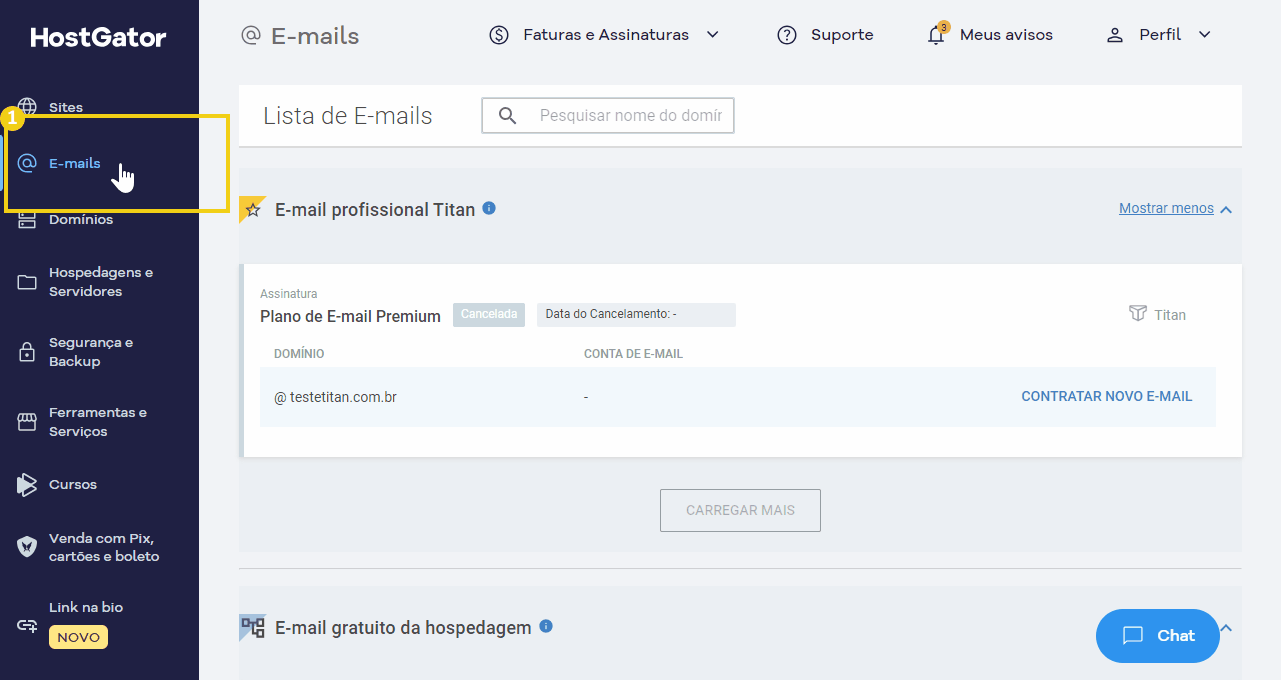
Task: Click the Mostrar menos link
Action: click(x=1166, y=209)
